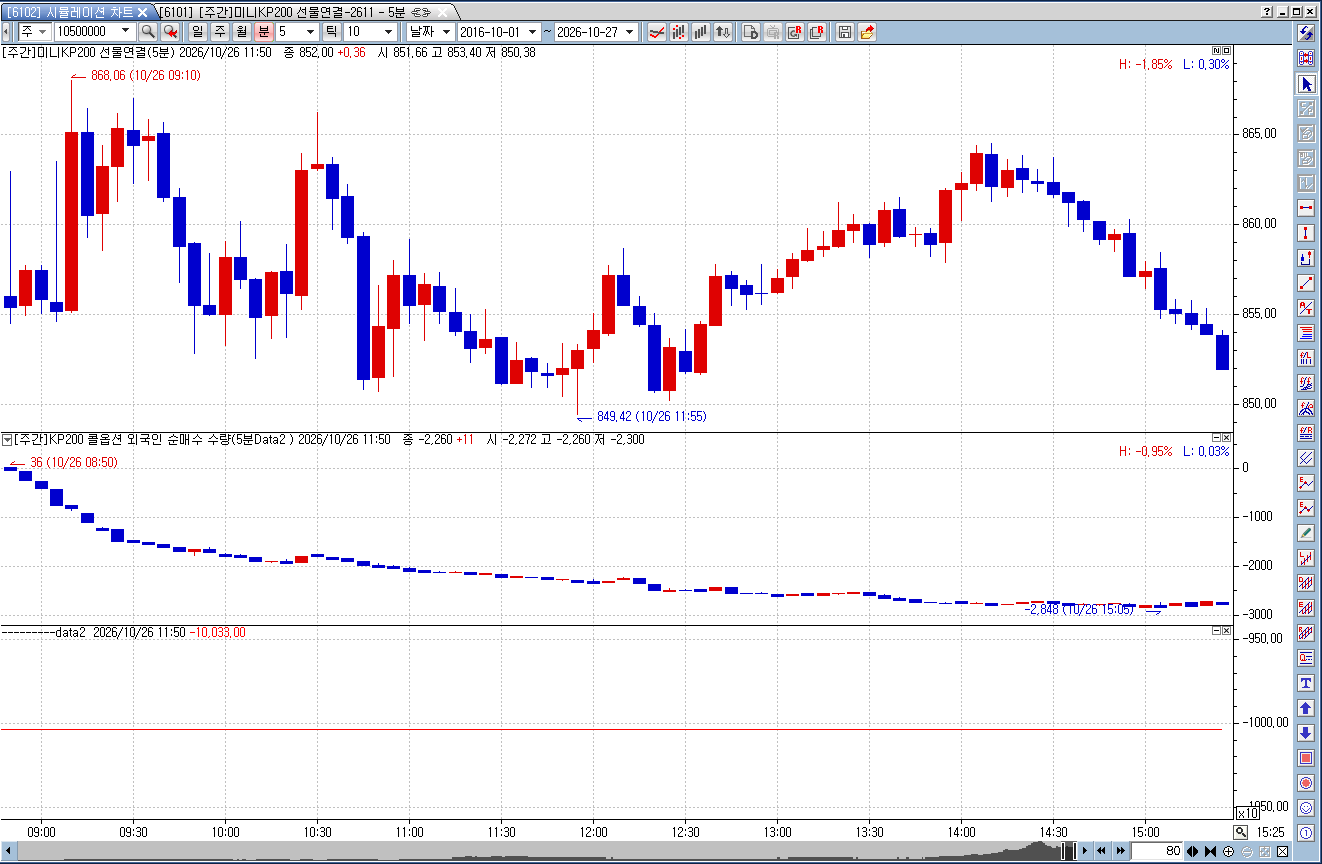Click the bar count field showing 80
The image size is (1322, 864).
[1157, 851]
